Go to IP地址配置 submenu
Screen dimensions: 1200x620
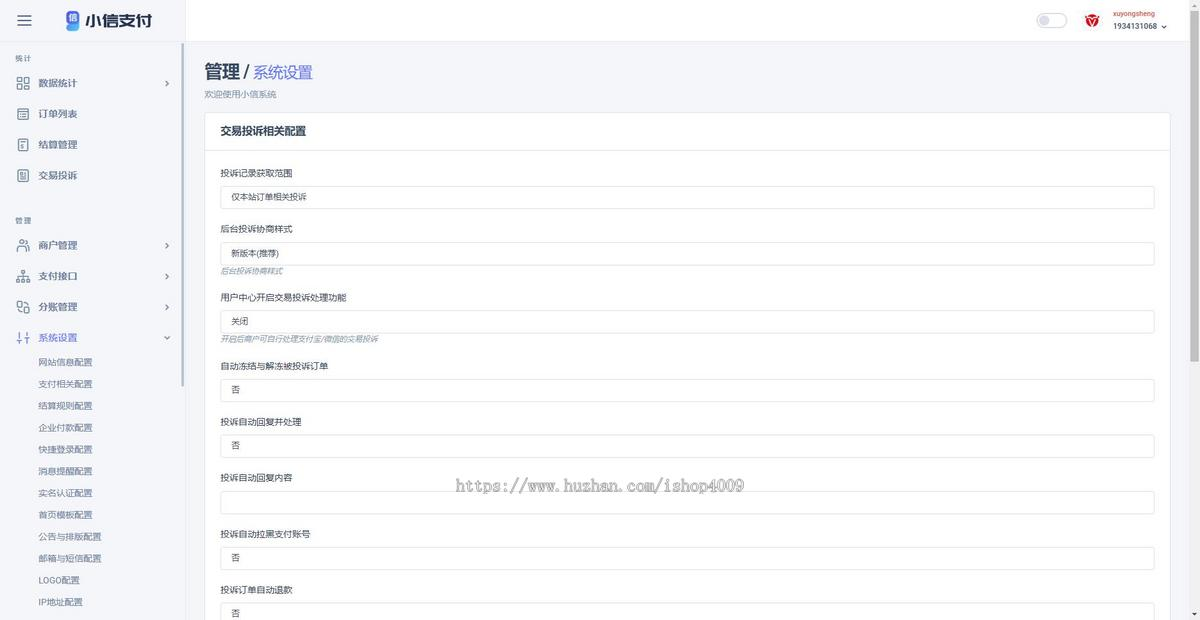pyautogui.click(x=61, y=603)
